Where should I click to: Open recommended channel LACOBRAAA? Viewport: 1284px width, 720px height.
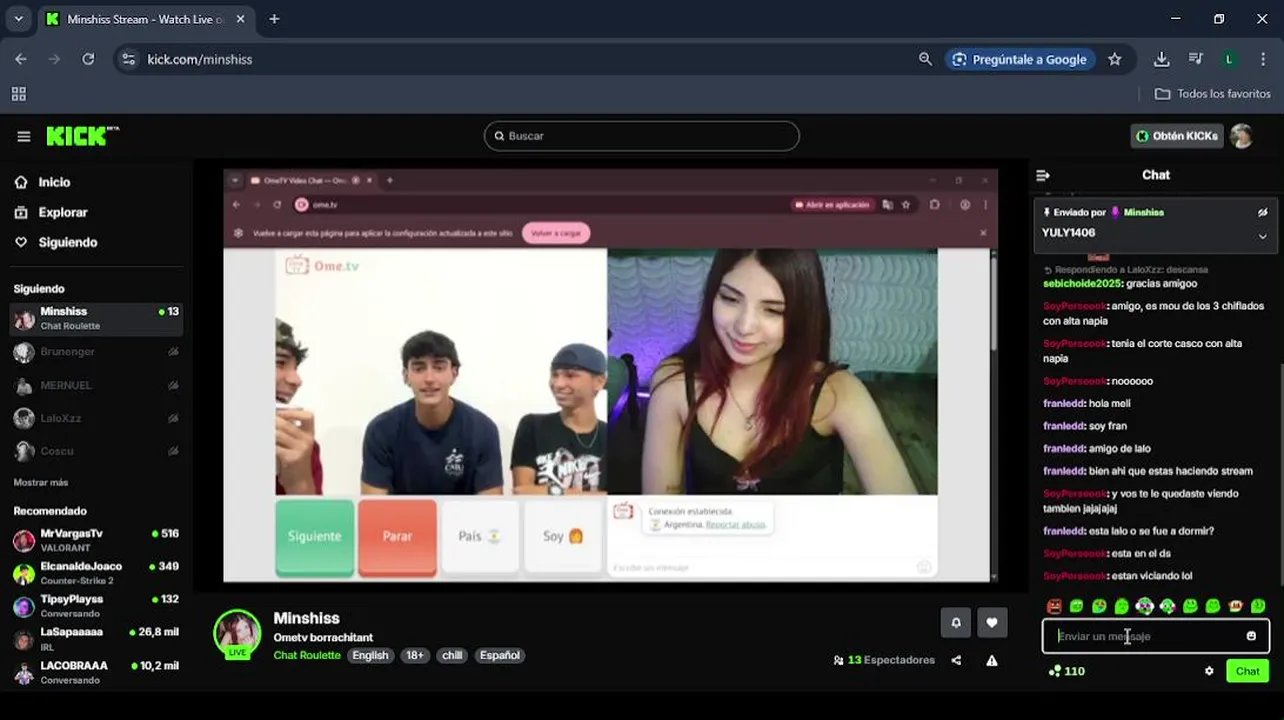pos(96,672)
